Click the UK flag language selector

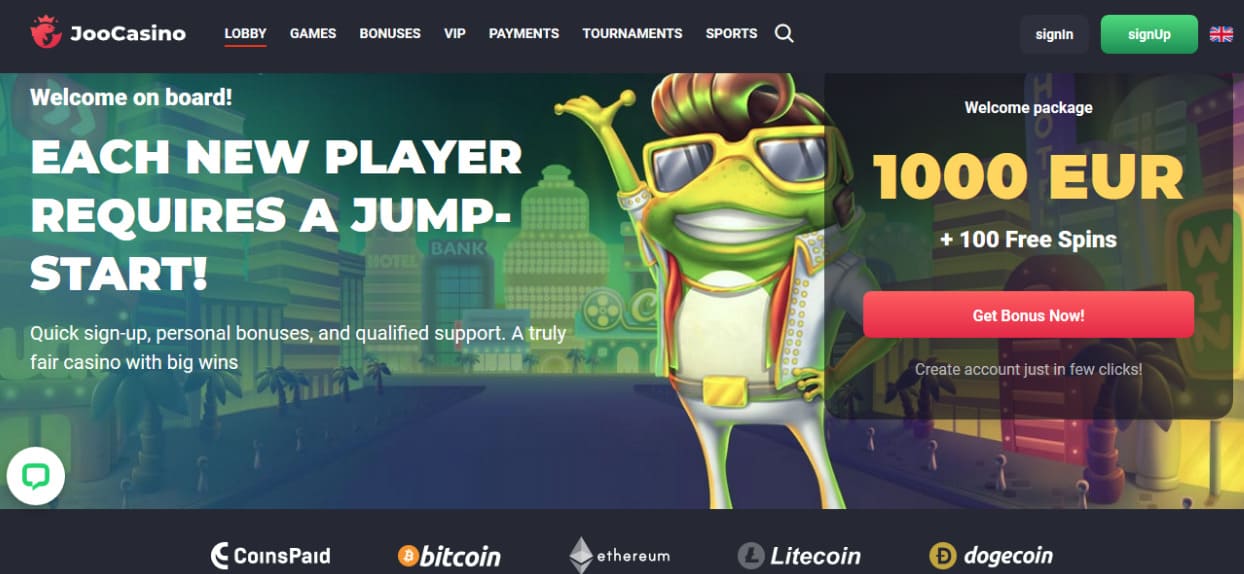[x=1221, y=34]
